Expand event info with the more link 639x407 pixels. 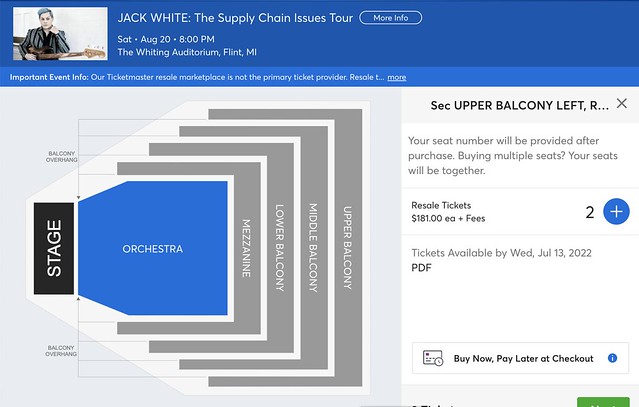pyautogui.click(x=397, y=77)
